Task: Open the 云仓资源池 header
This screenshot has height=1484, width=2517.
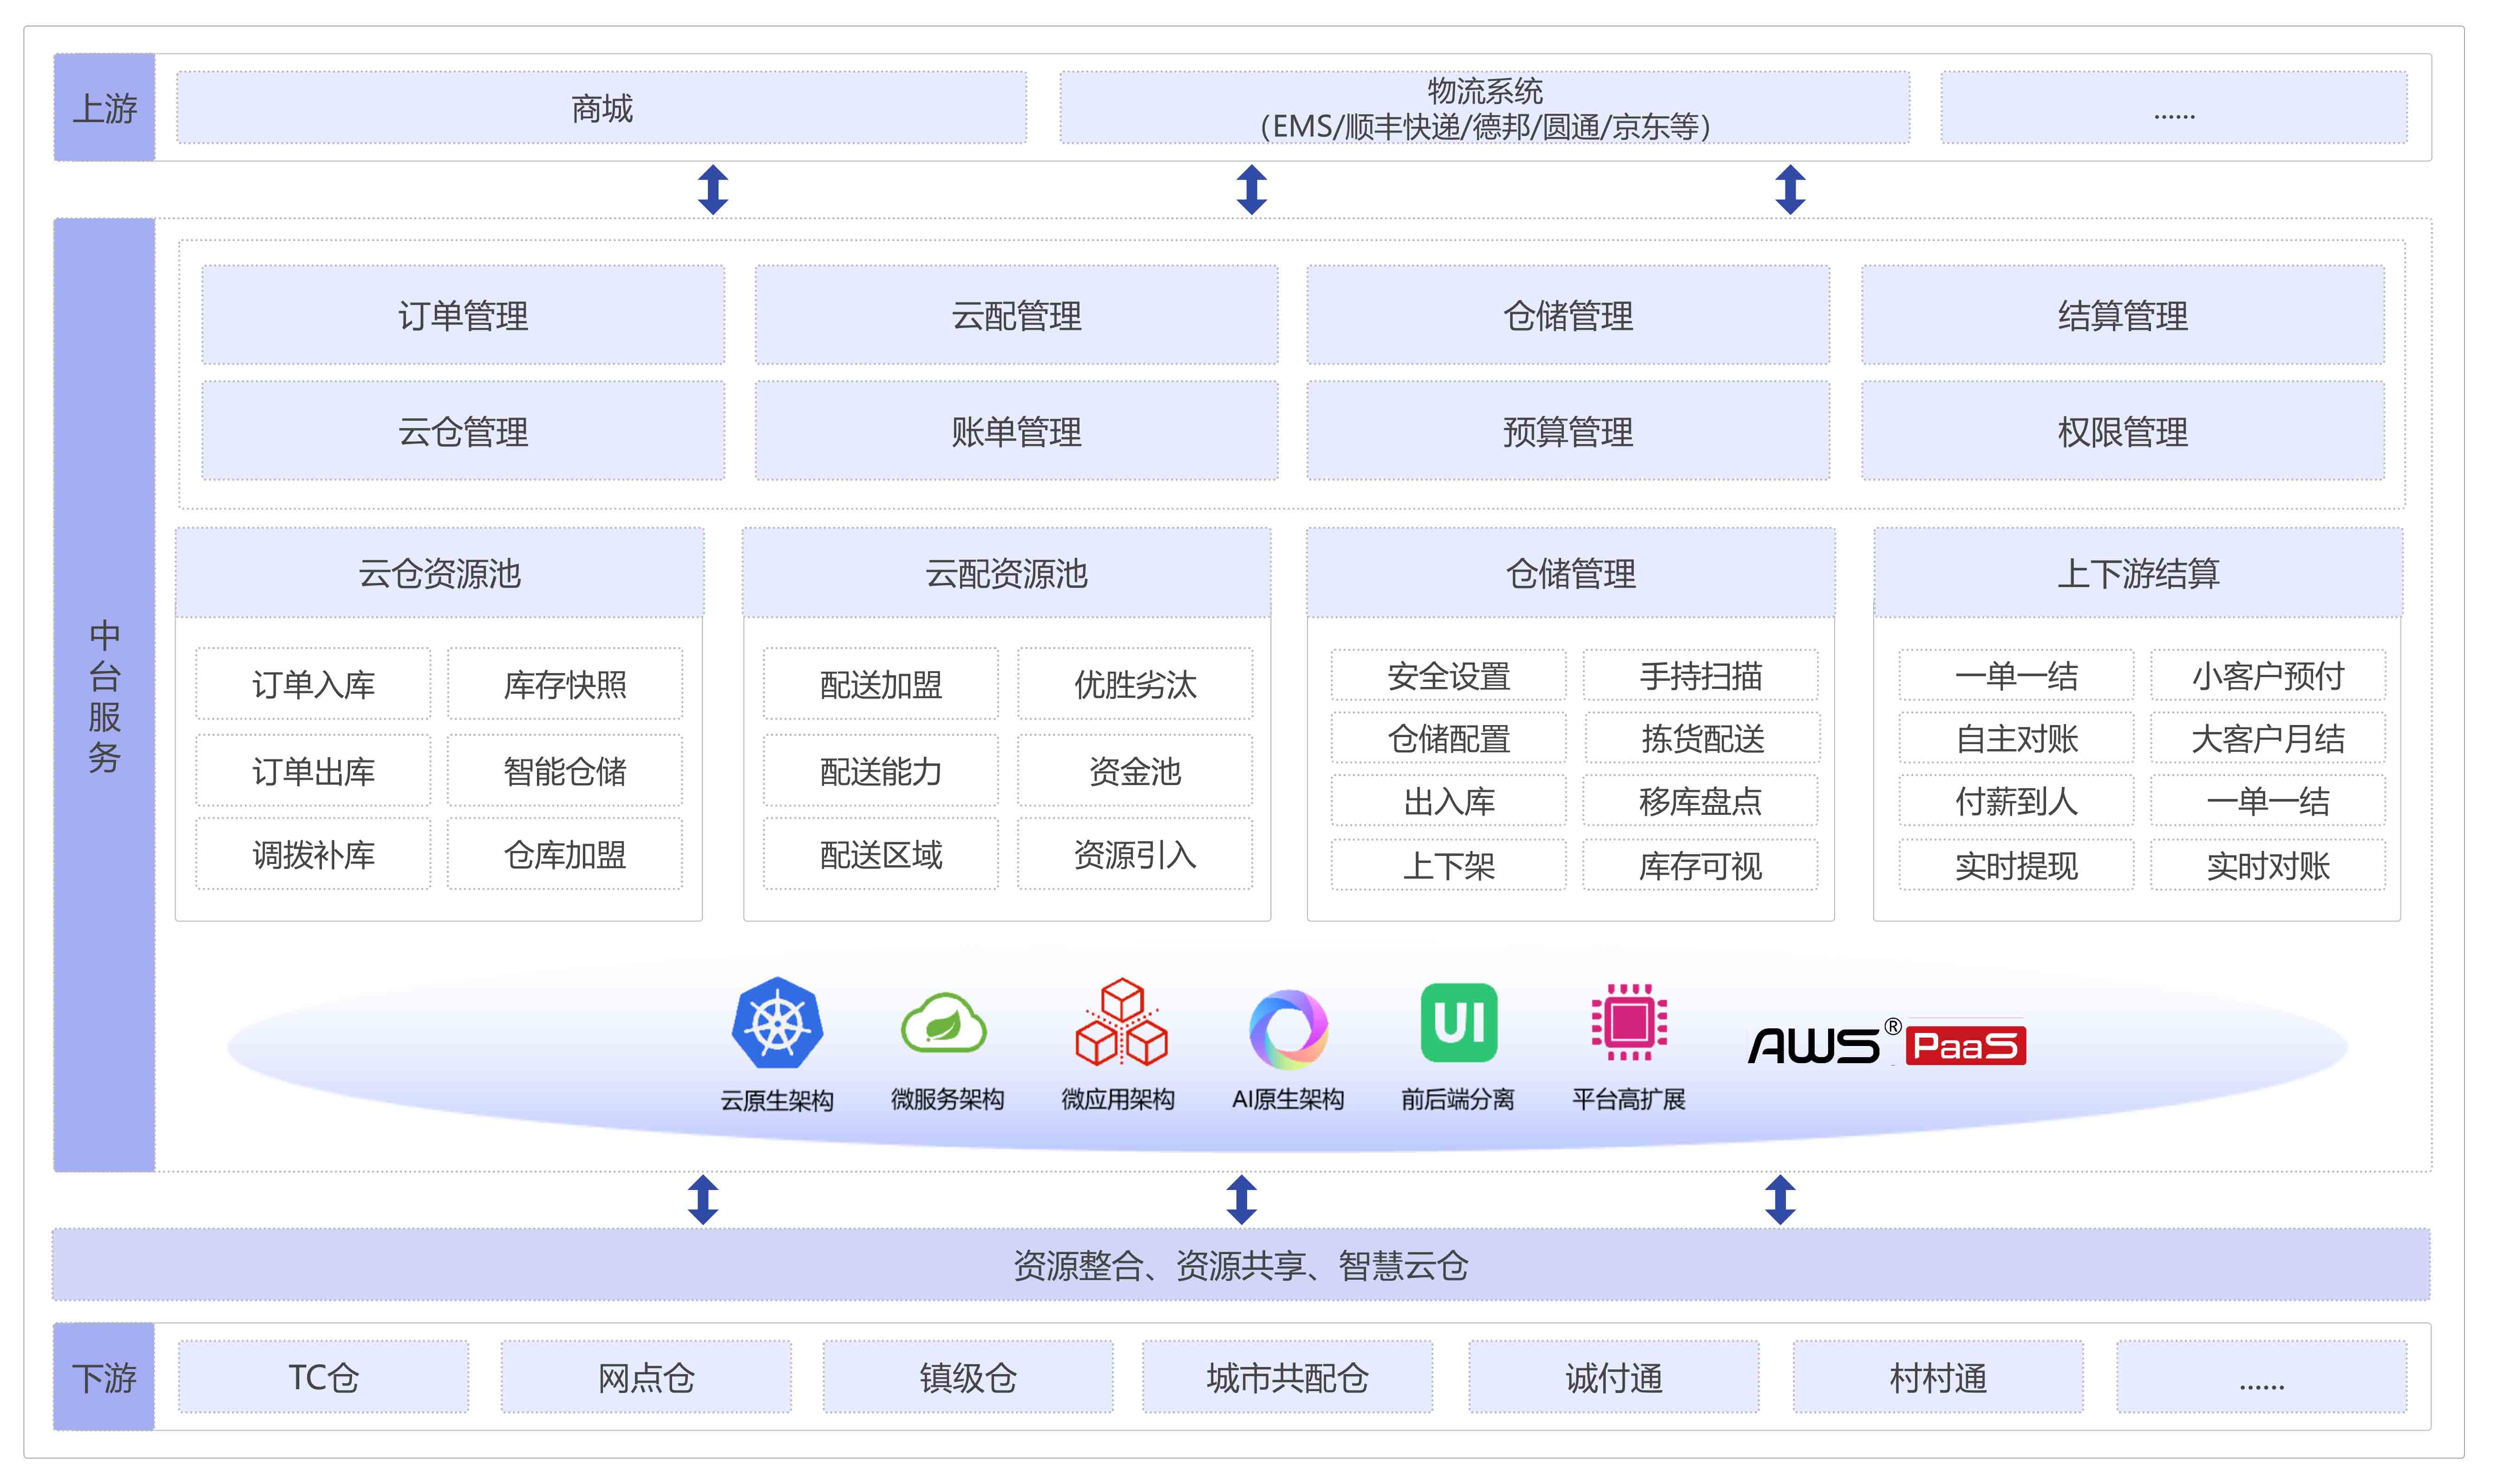Action: point(440,573)
